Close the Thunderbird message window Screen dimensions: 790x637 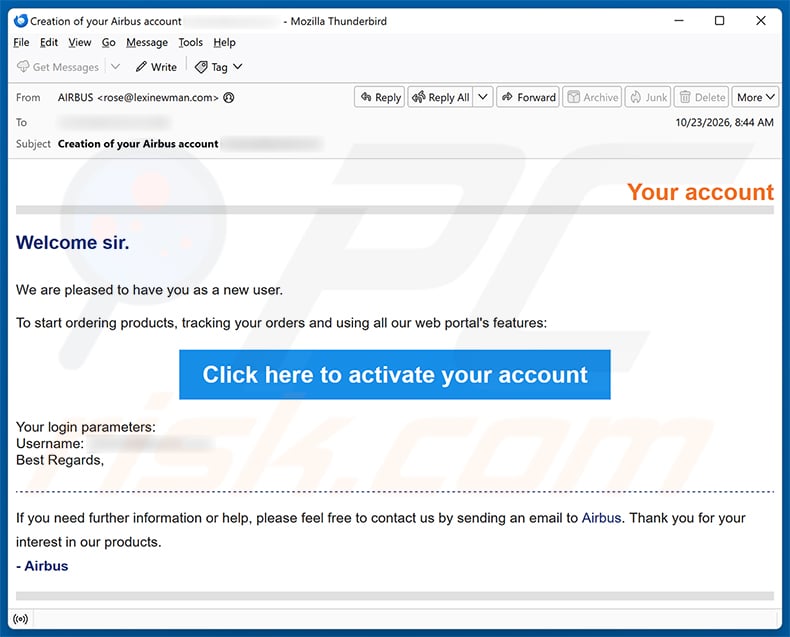(761, 21)
